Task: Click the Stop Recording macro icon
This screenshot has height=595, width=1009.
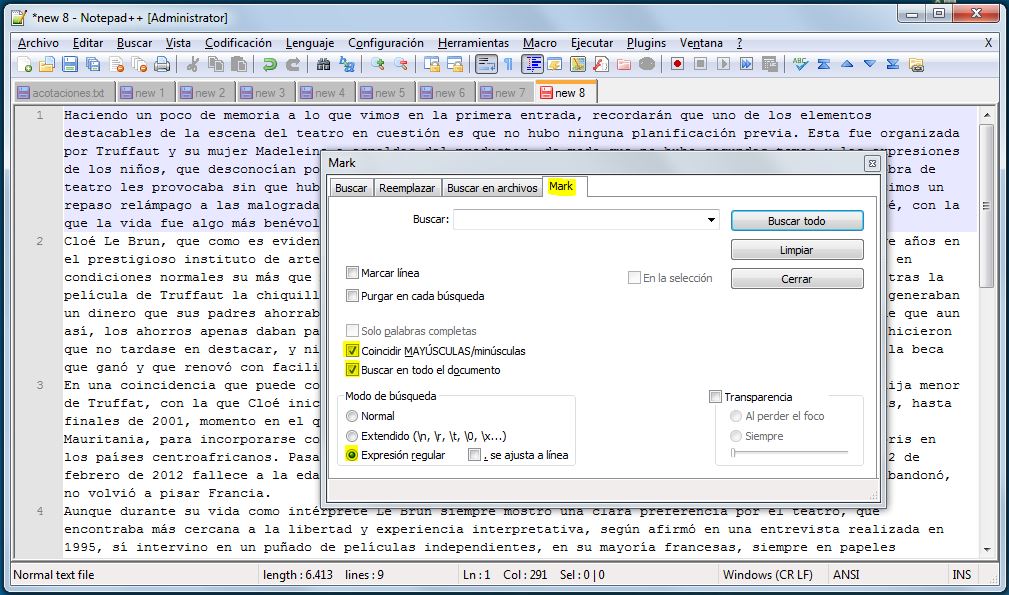Action: [x=700, y=64]
